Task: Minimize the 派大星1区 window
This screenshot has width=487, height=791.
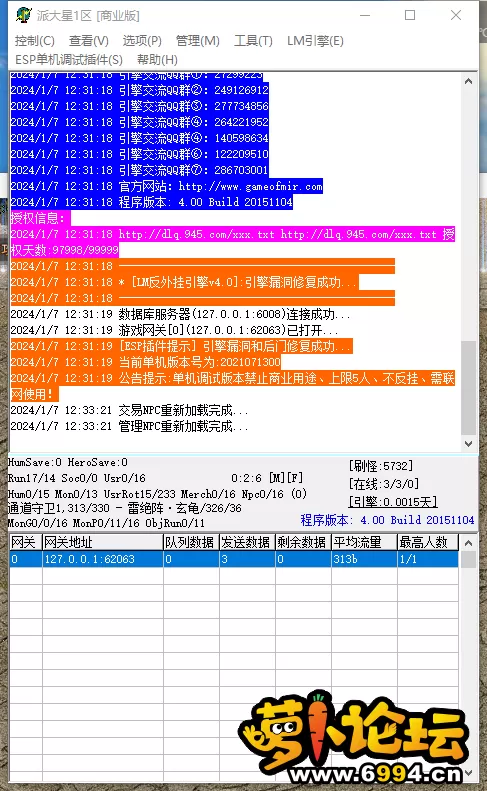Action: point(365,16)
